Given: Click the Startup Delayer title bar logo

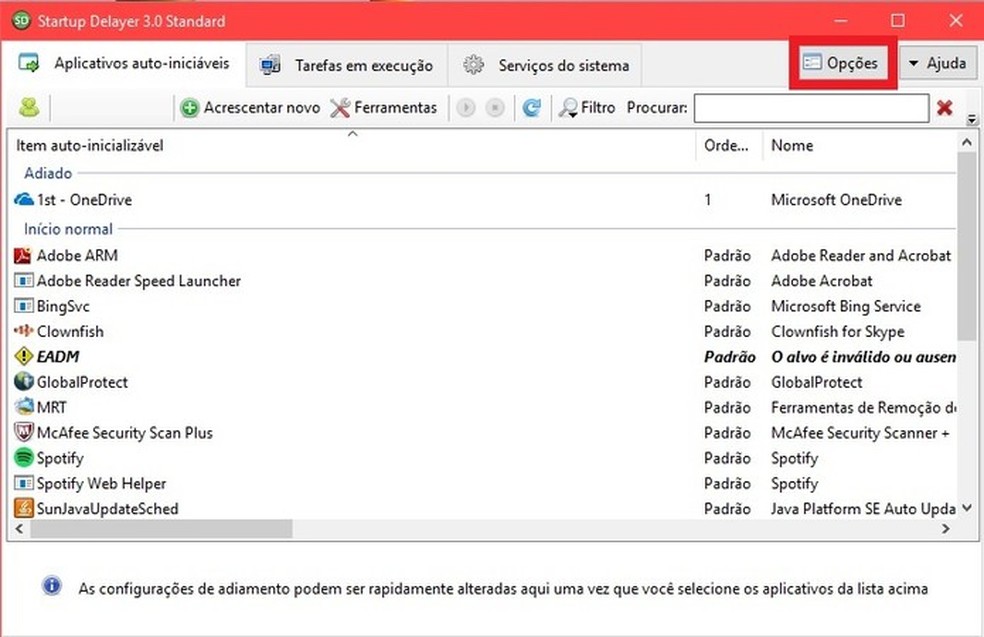Looking at the screenshot, I should click(x=21, y=20).
